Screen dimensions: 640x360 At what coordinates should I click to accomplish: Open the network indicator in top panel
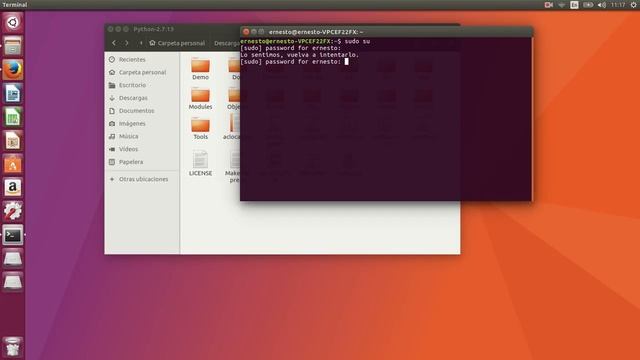[562, 5]
